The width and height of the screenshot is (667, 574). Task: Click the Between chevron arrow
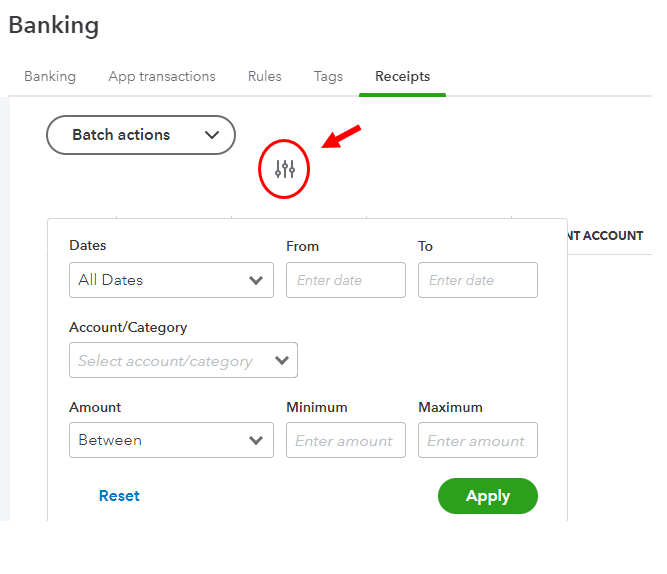pyautogui.click(x=256, y=440)
